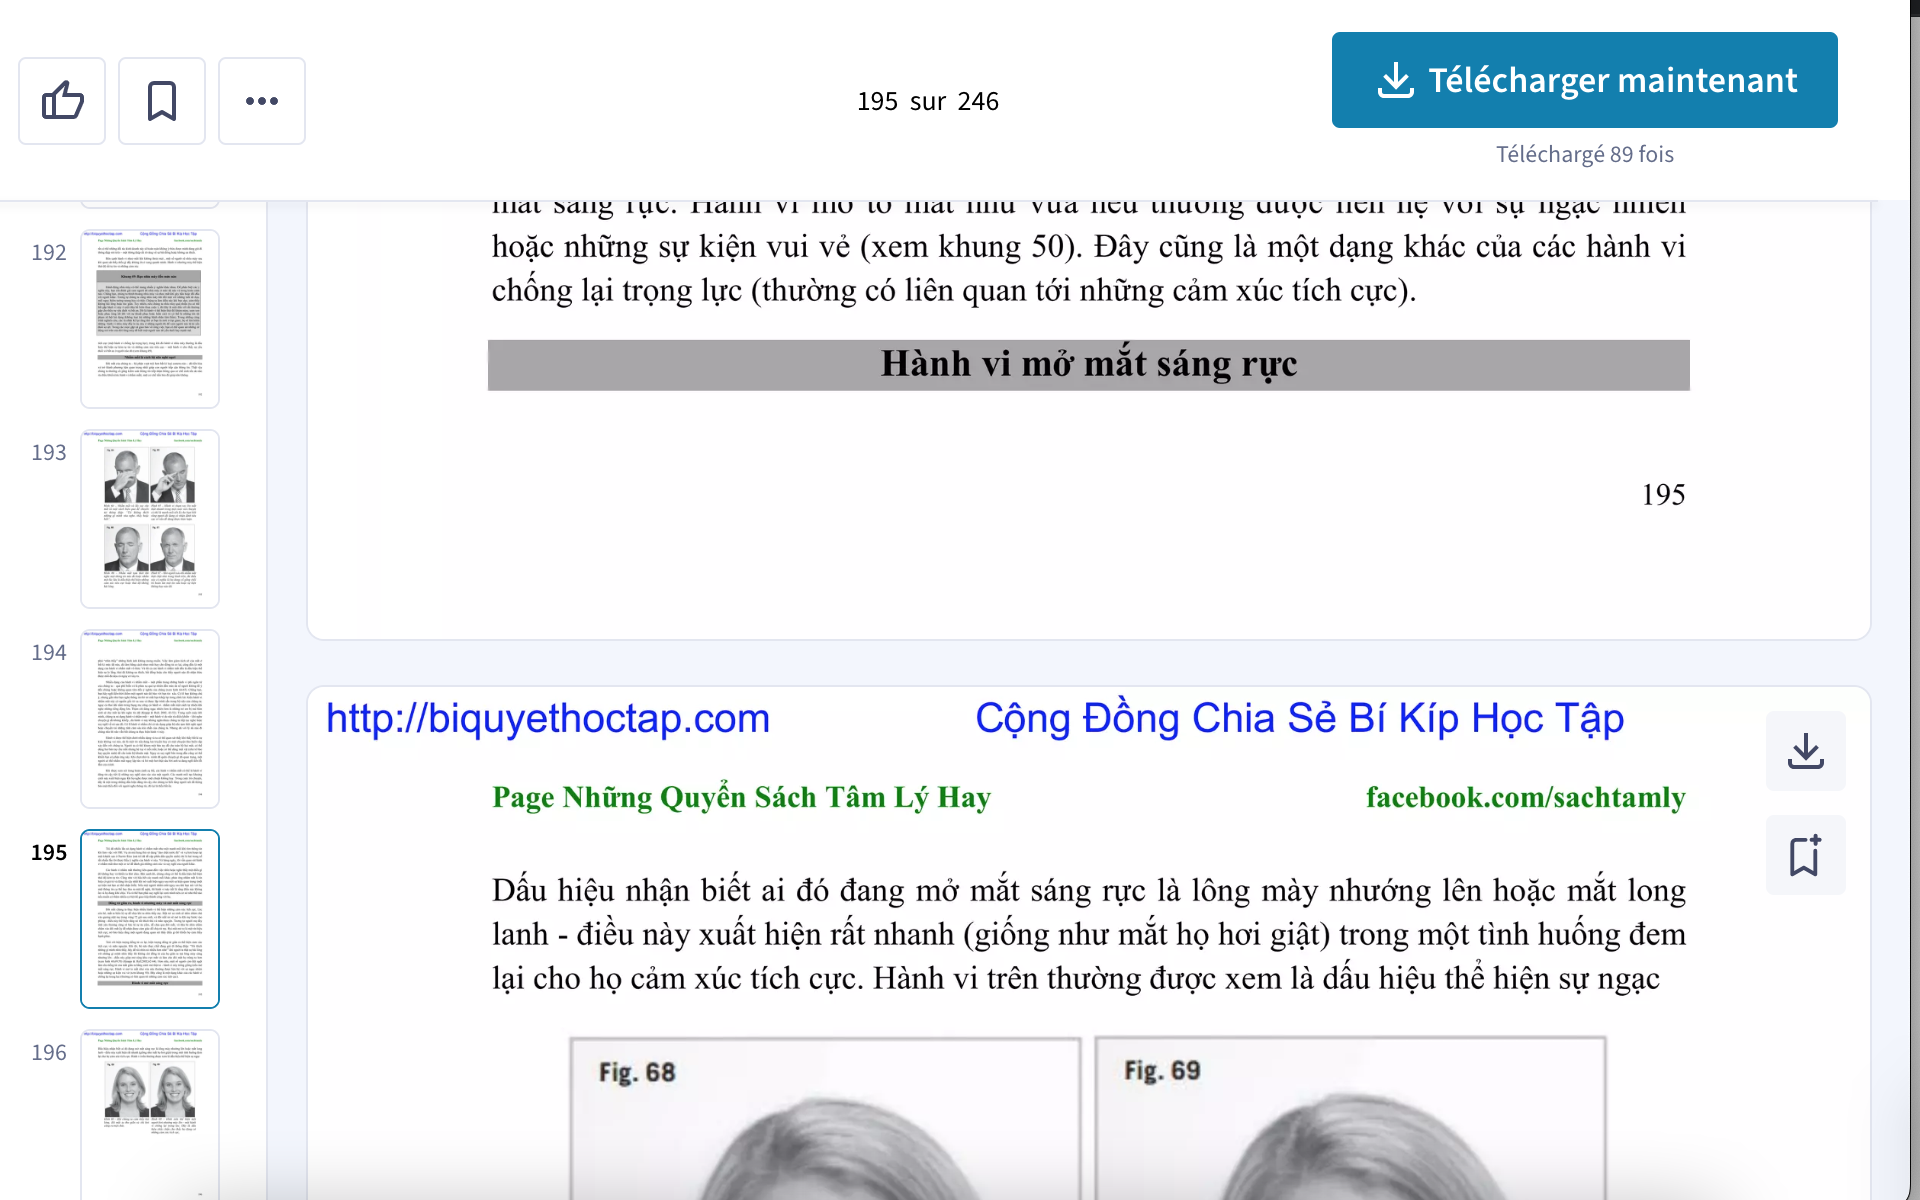Click the download icon beside the page

[1805, 751]
